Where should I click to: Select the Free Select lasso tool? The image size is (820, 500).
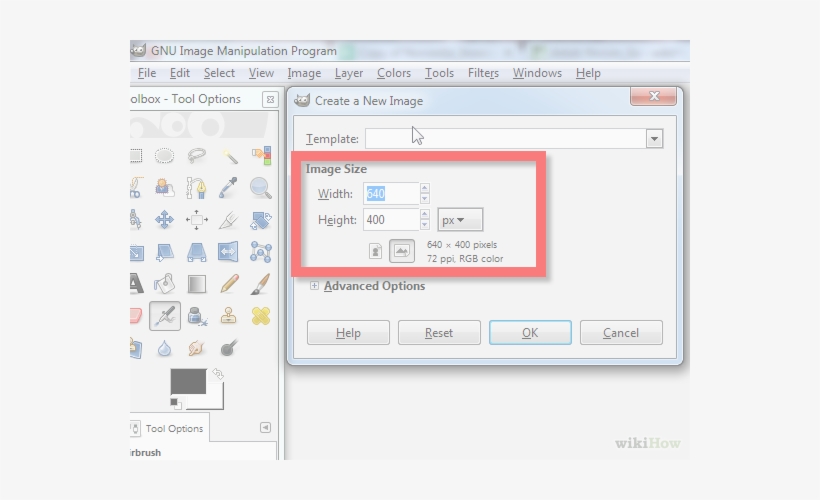[197, 155]
